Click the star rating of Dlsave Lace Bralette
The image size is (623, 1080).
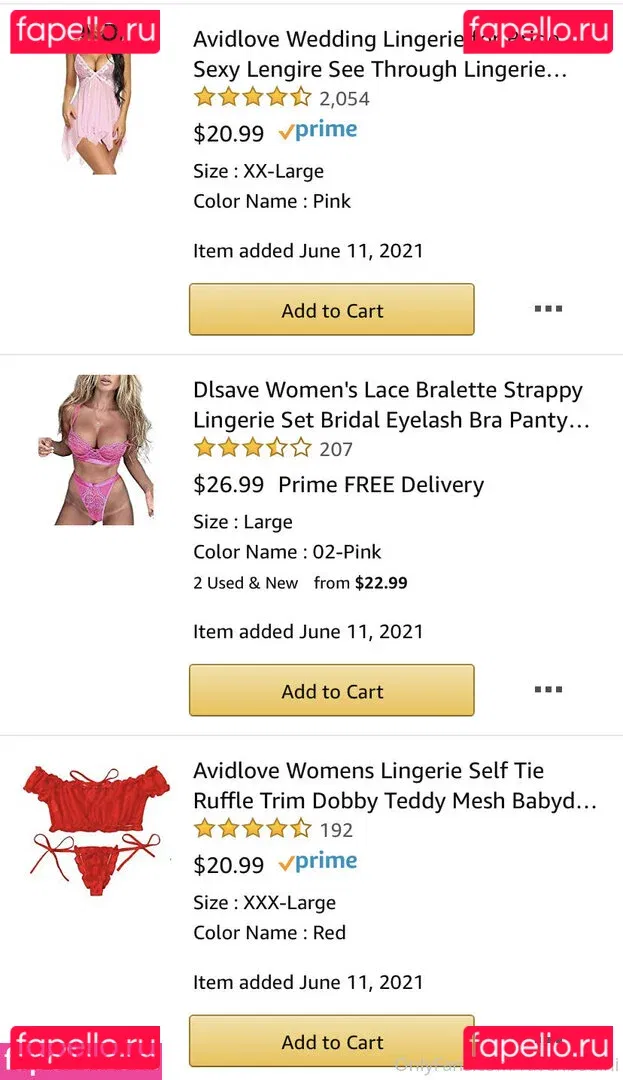click(252, 448)
